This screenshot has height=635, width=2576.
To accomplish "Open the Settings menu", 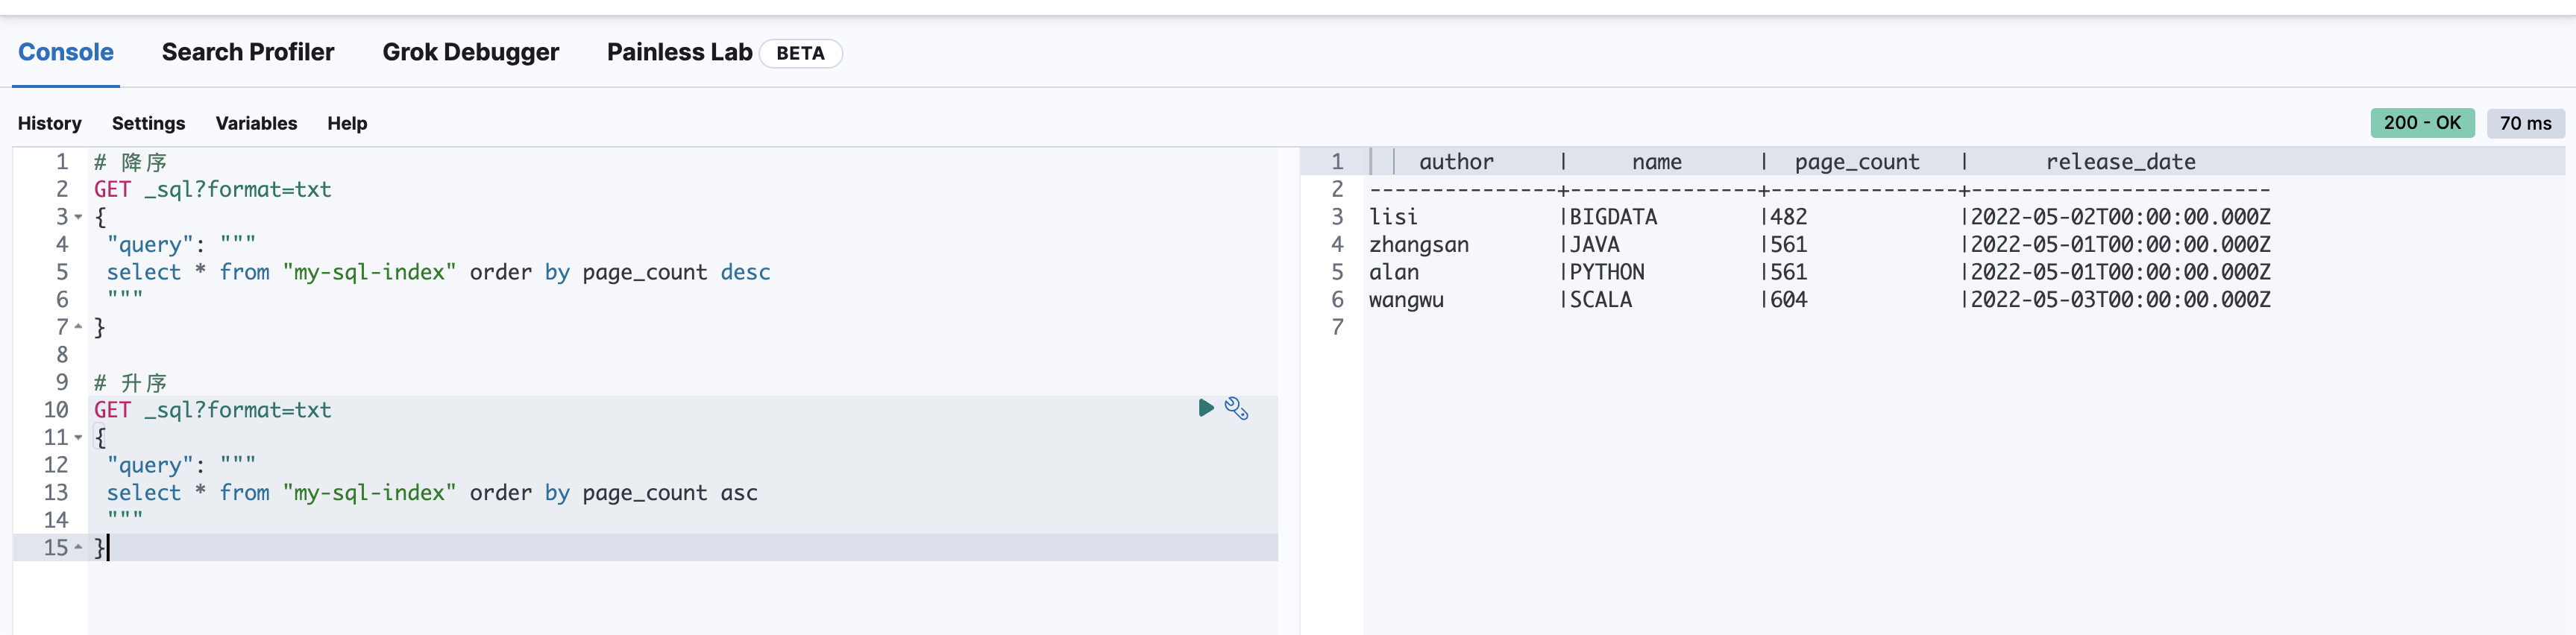I will pyautogui.click(x=148, y=123).
